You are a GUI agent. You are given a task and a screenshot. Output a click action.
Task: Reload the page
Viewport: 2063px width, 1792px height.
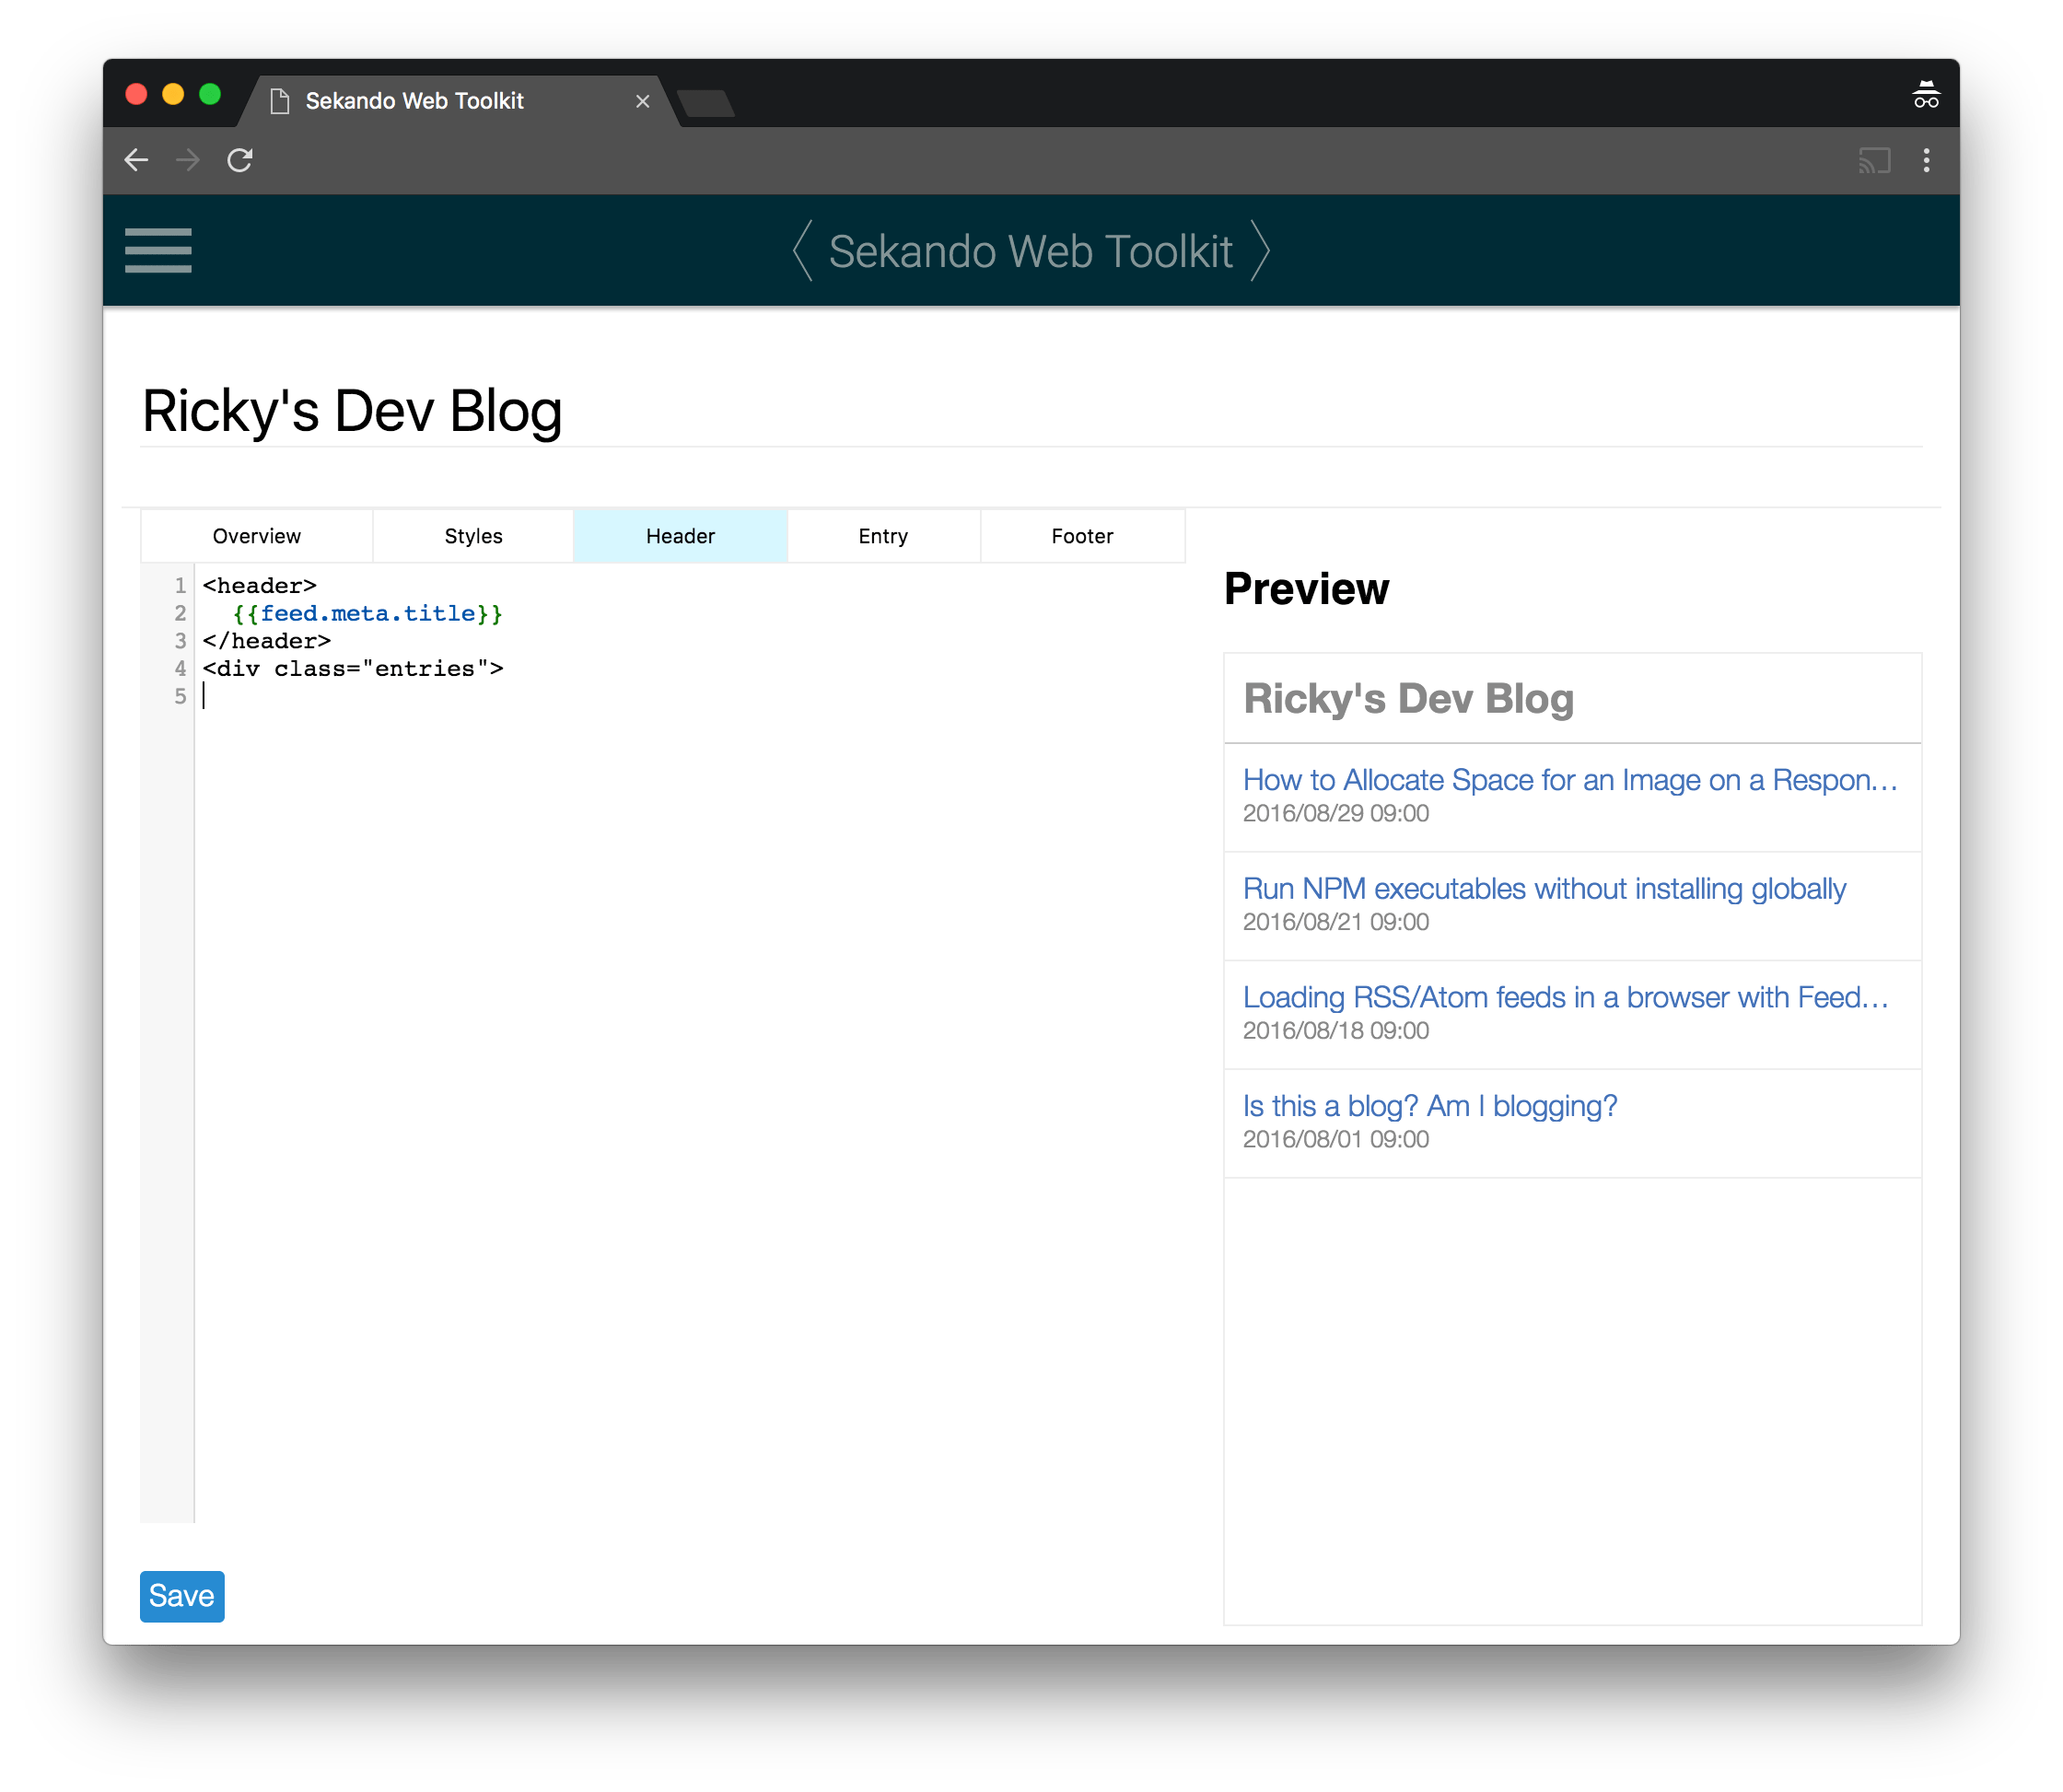(240, 160)
